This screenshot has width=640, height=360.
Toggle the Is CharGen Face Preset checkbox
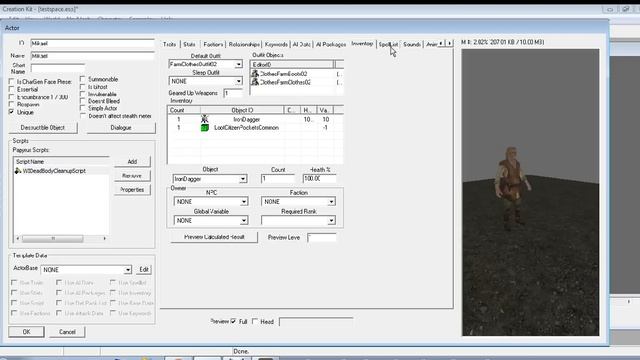pos(12,82)
